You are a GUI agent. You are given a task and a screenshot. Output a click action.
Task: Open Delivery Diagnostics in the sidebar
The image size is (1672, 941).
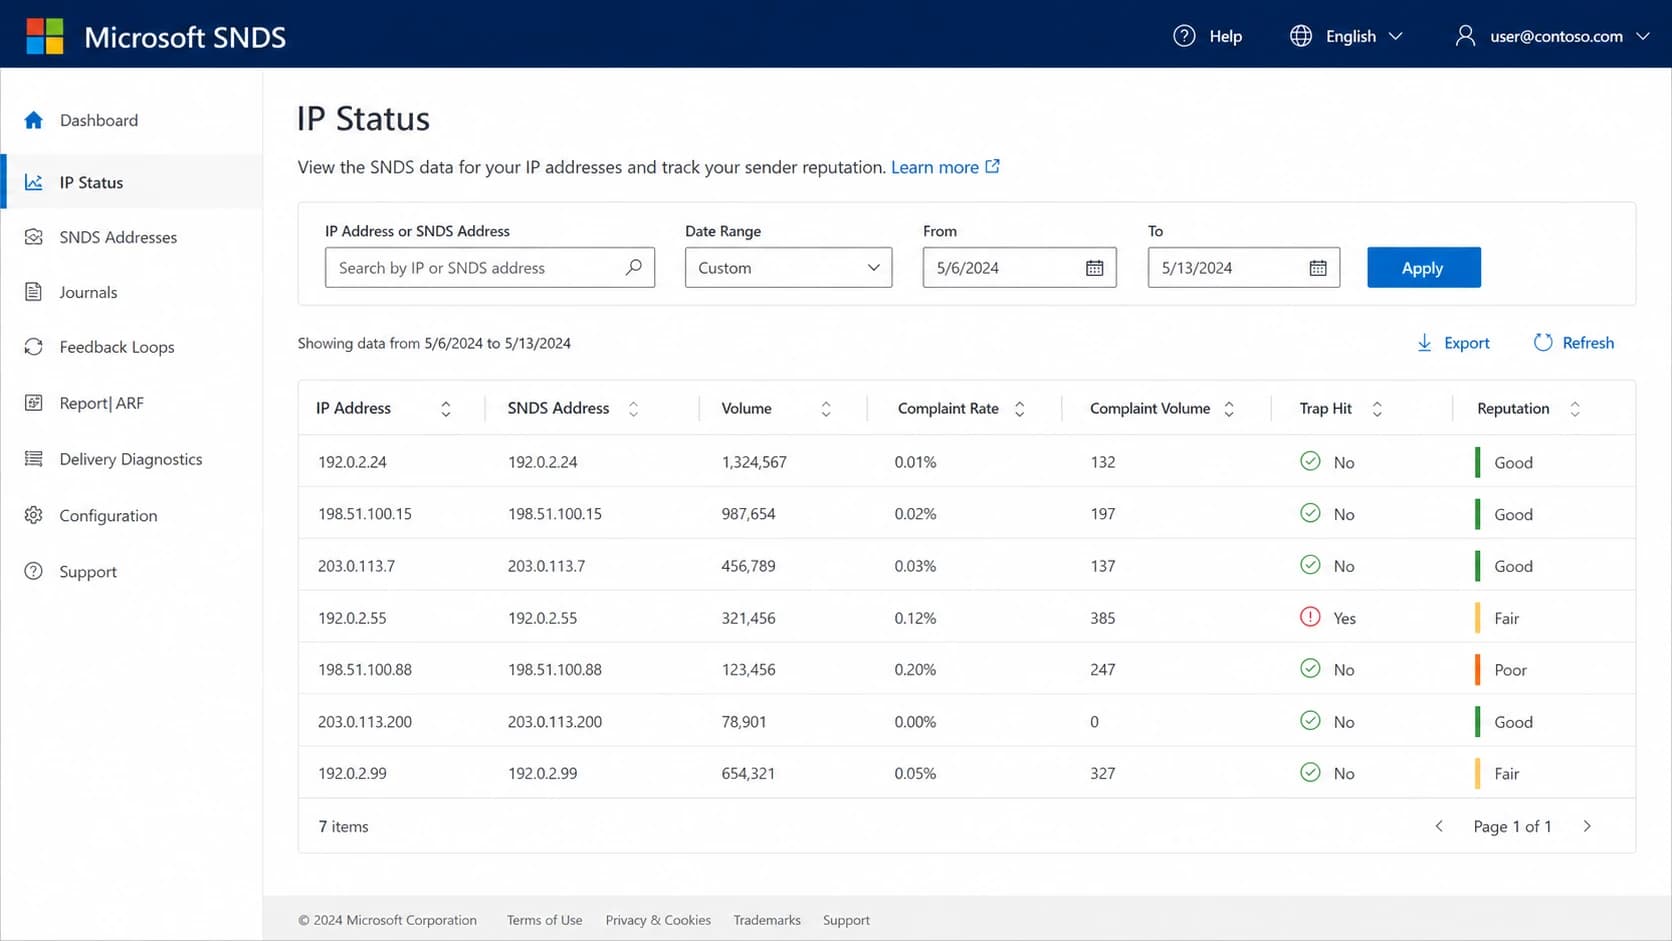pos(132,459)
